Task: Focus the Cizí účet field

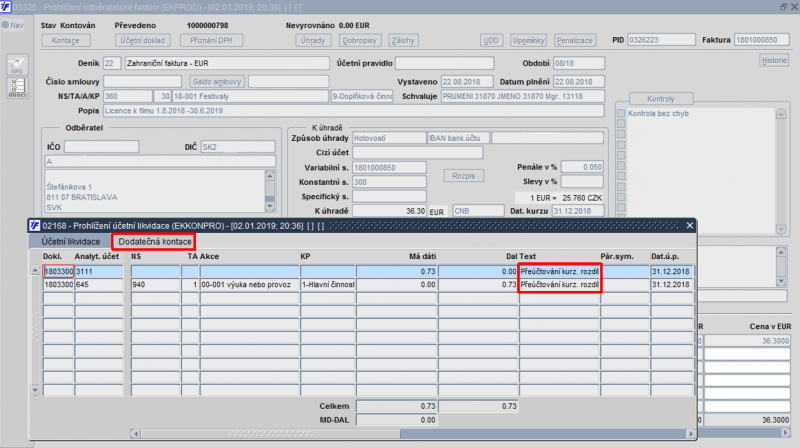Action: [417, 153]
